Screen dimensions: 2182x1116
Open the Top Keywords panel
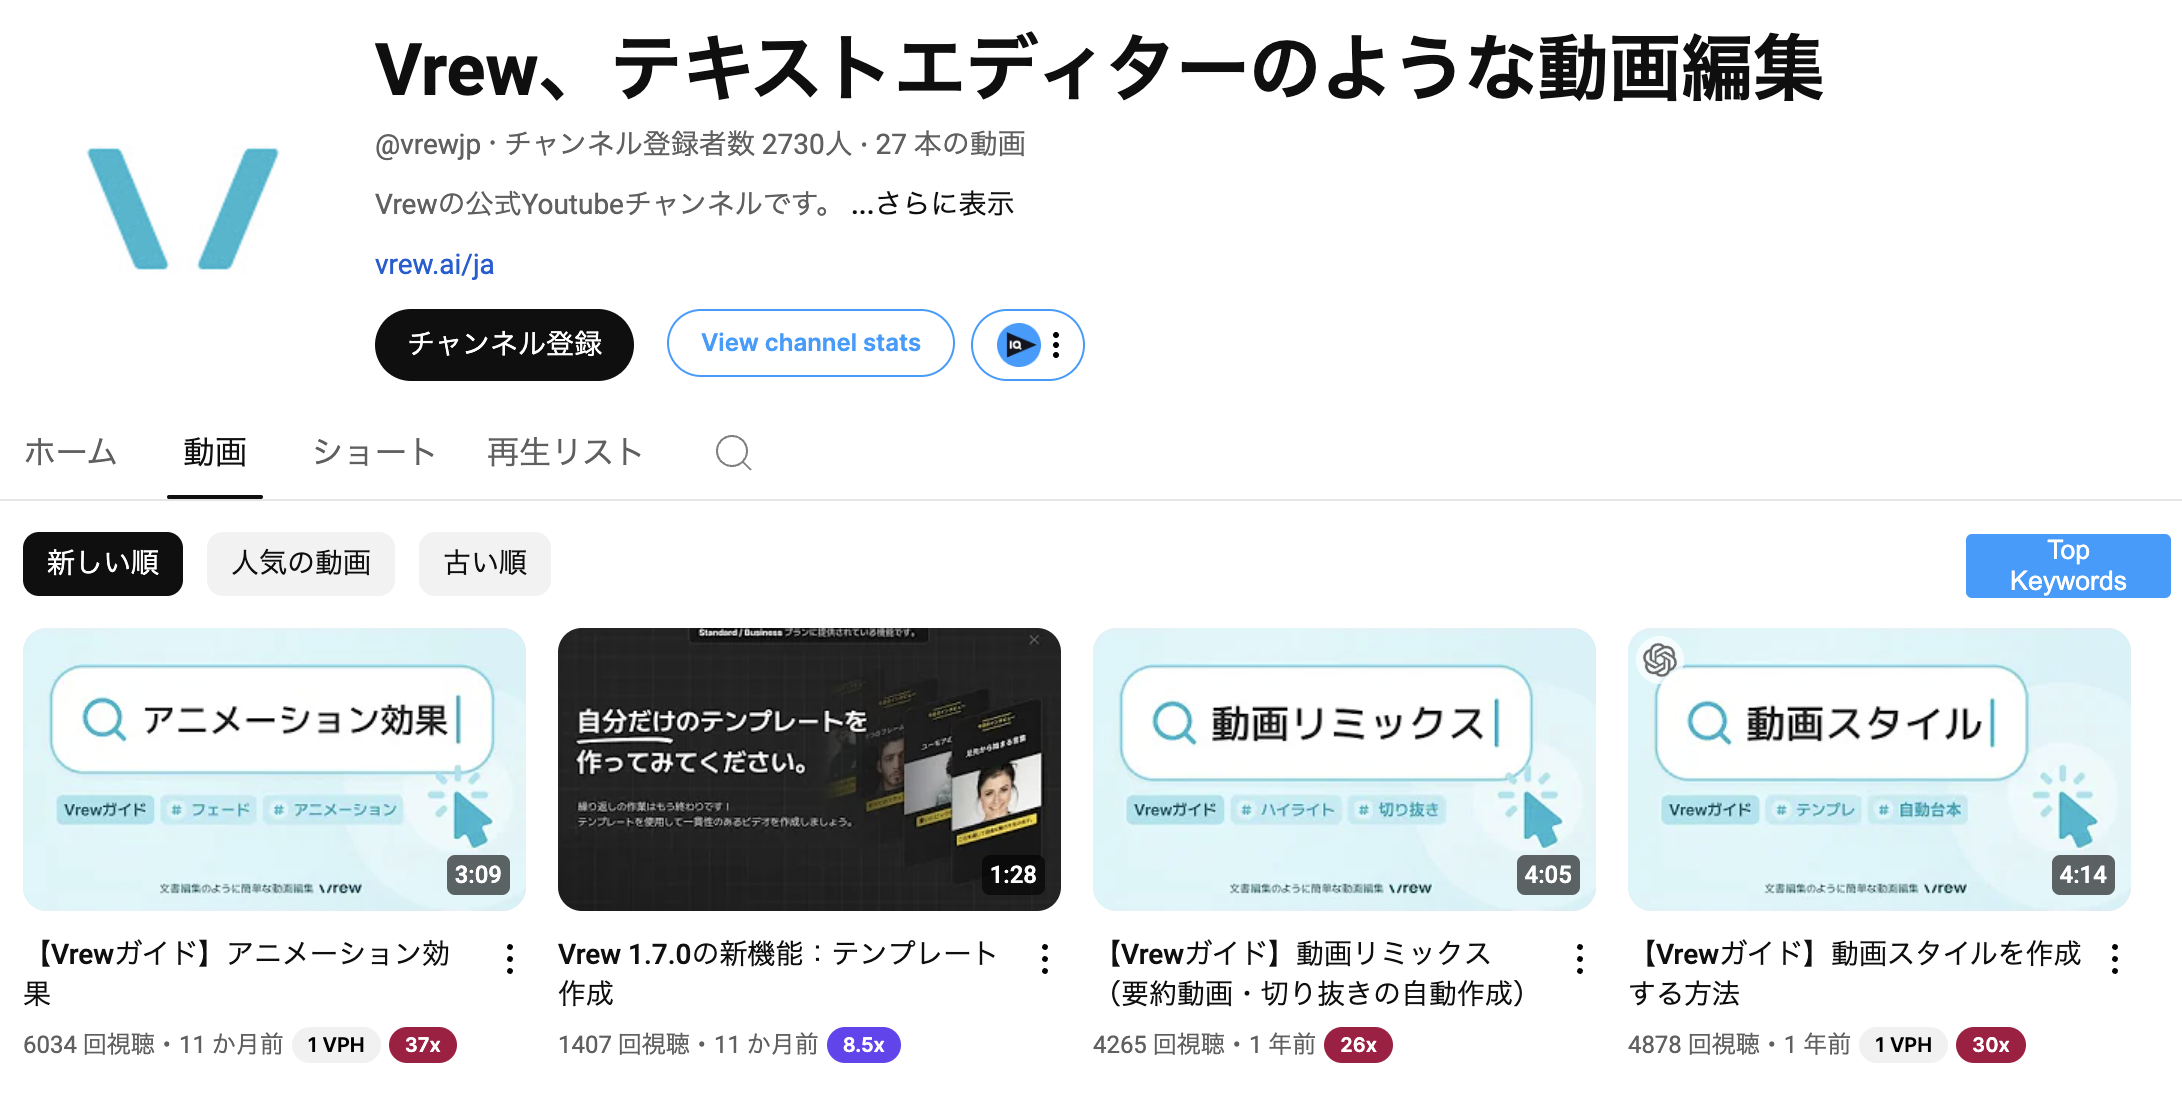(2068, 566)
